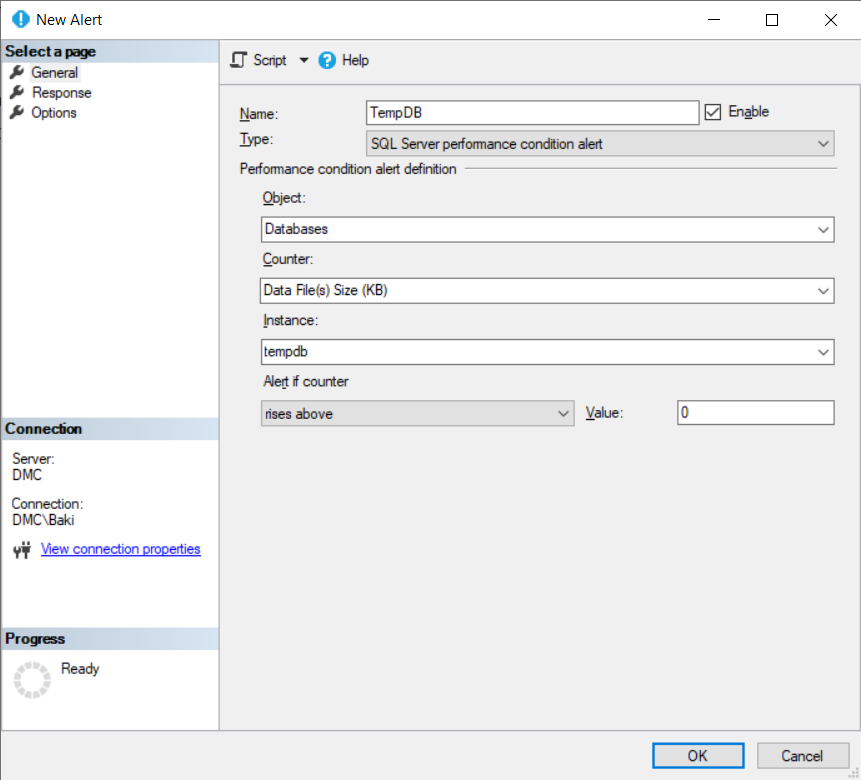Expand the 'rises above' condition dropdown
This screenshot has width=861, height=780.
[563, 413]
